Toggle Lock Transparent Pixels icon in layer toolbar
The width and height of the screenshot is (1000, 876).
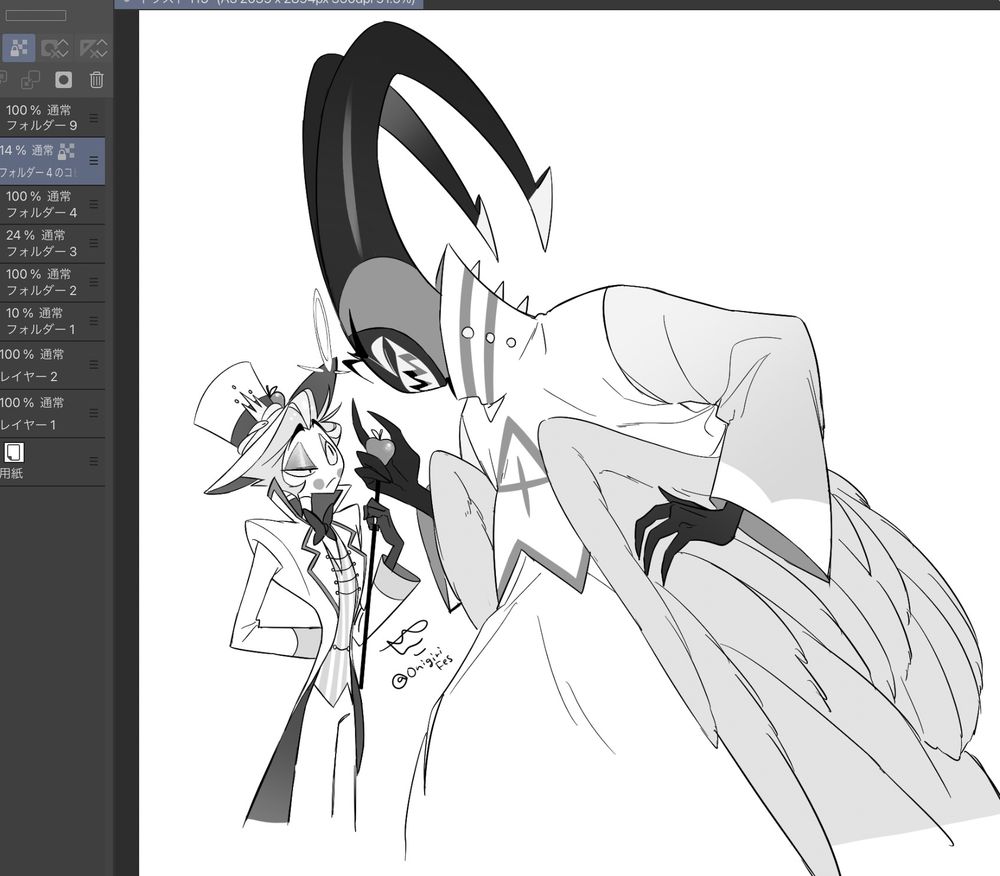pyautogui.click(x=18, y=48)
